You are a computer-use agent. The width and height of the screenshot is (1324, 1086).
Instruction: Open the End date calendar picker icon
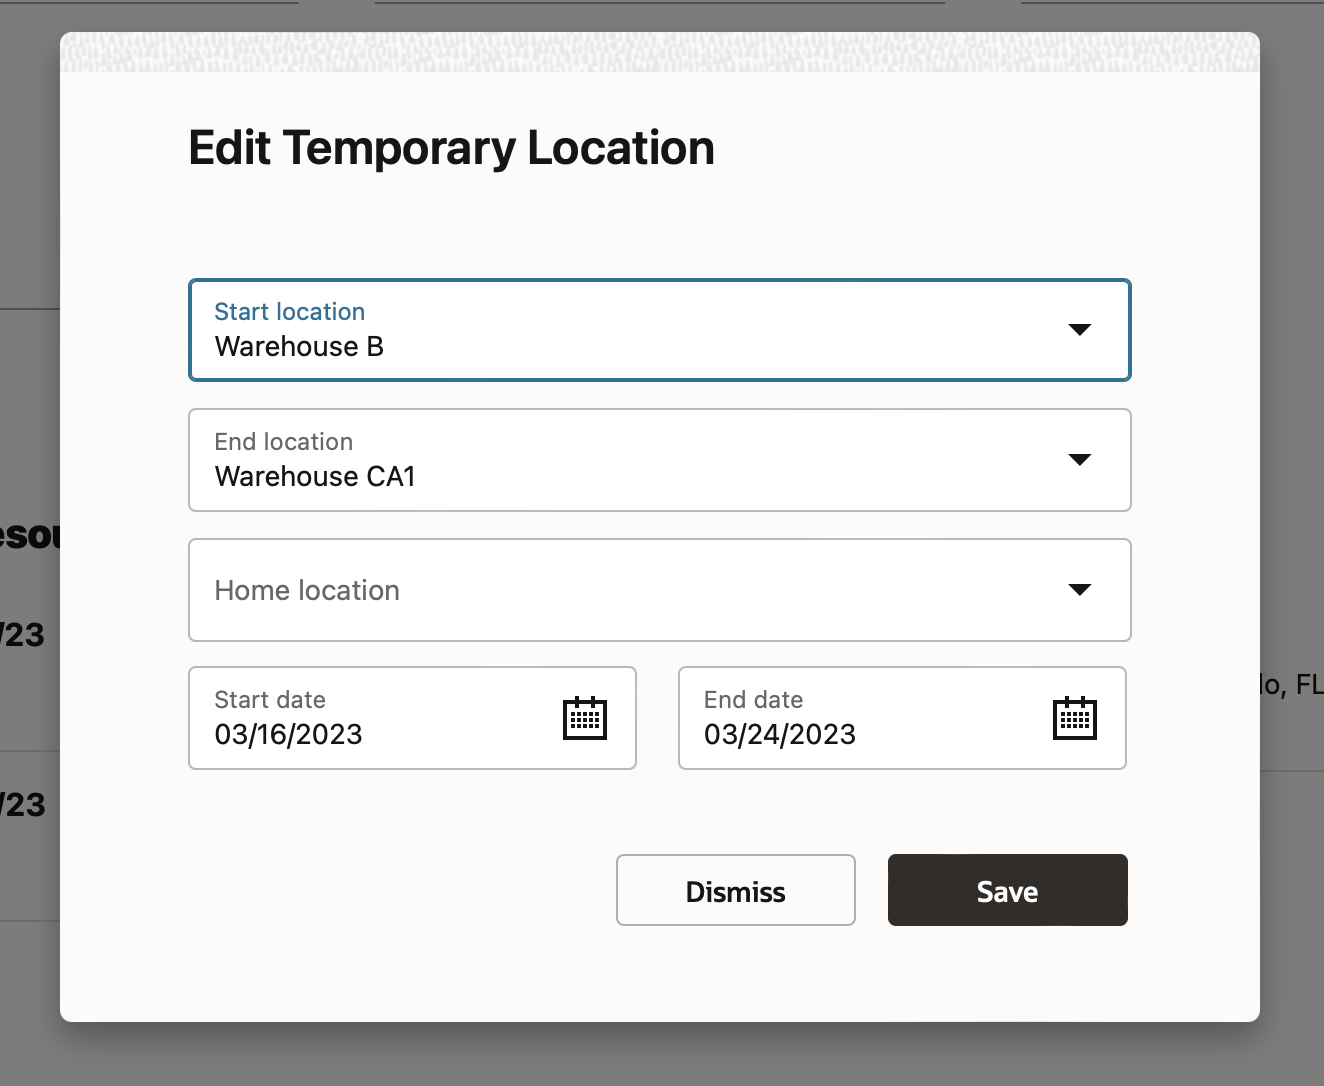point(1075,718)
